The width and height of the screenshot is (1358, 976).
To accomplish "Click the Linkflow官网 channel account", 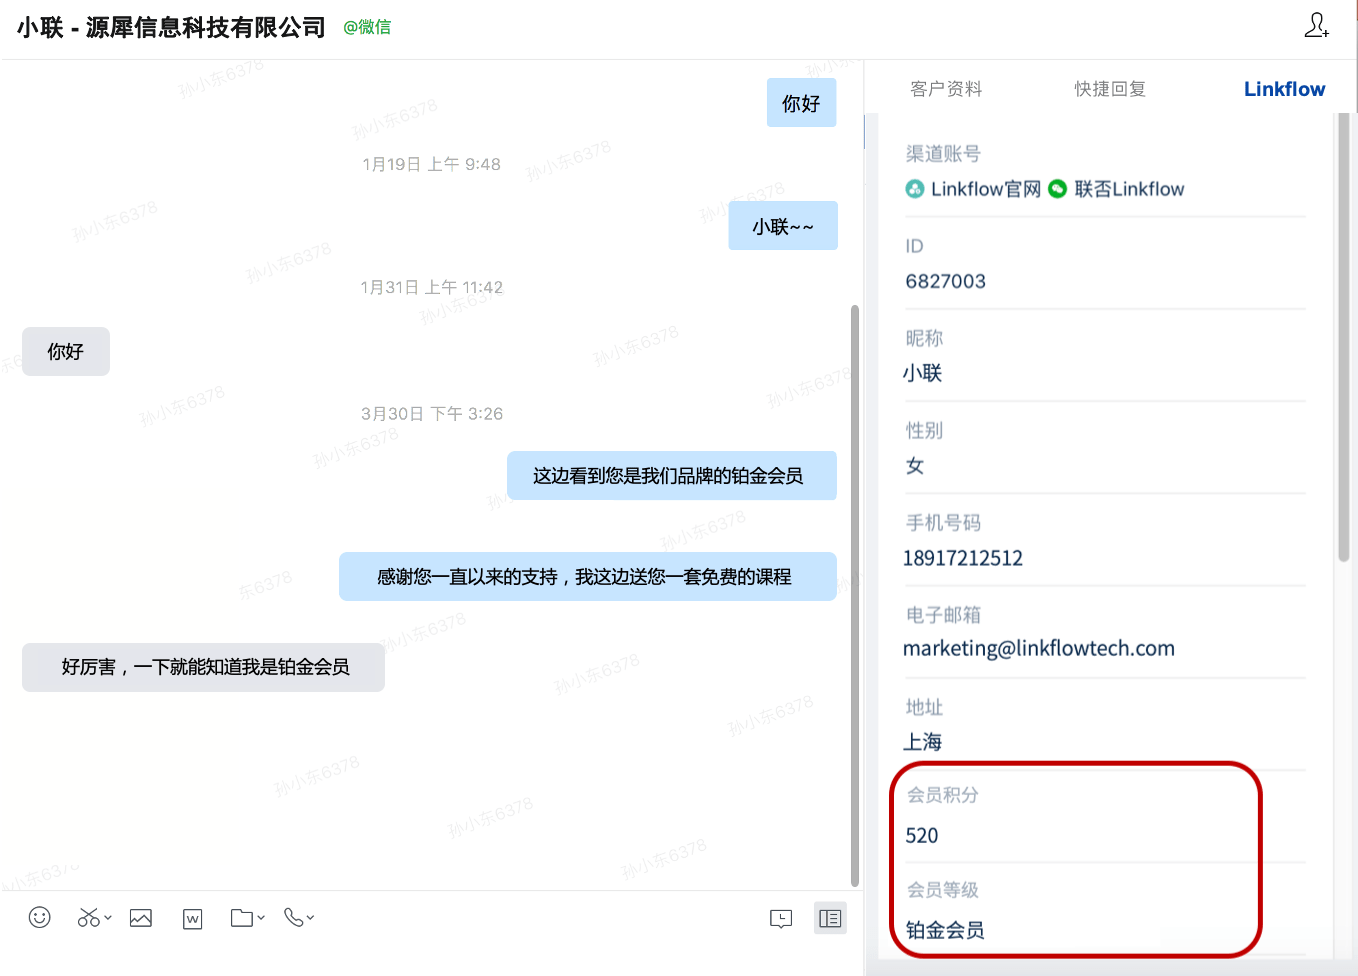I will pos(973,189).
